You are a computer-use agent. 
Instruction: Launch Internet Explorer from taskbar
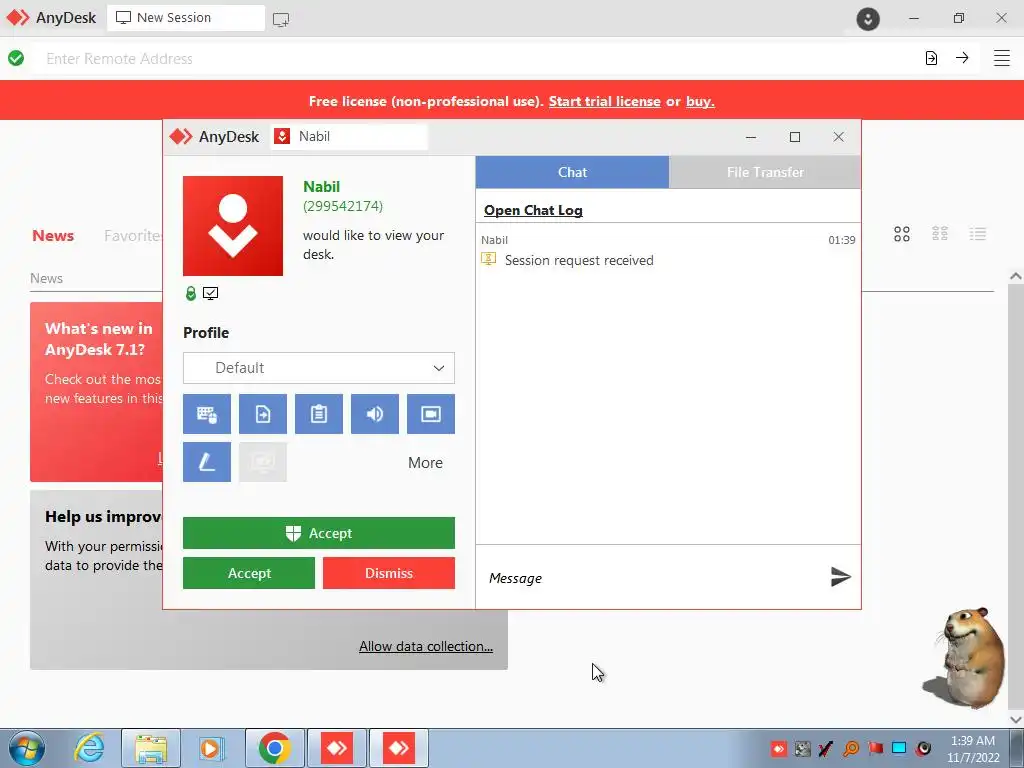click(x=89, y=748)
